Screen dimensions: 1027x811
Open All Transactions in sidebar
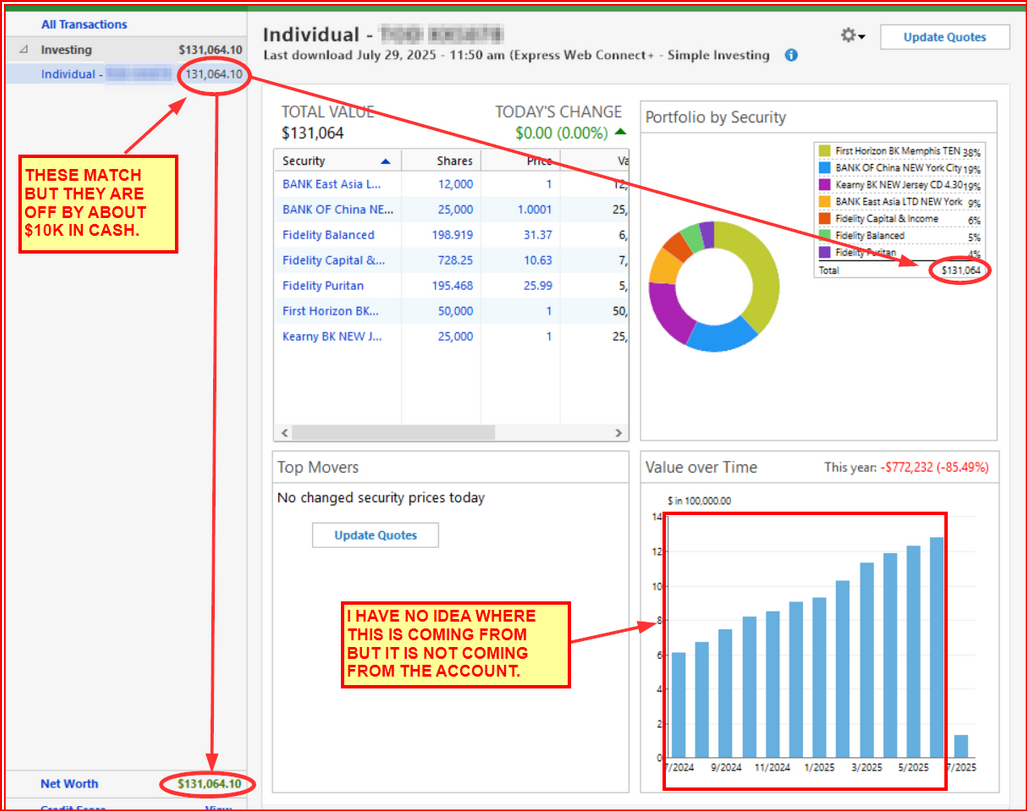(84, 24)
